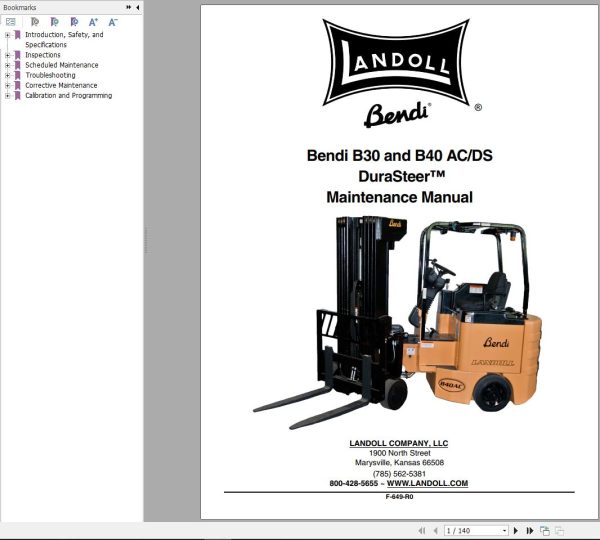Collapse the Bookmarks panel with left arrow
Image resolution: width=600 pixels, height=540 pixels.
pos(137,7)
